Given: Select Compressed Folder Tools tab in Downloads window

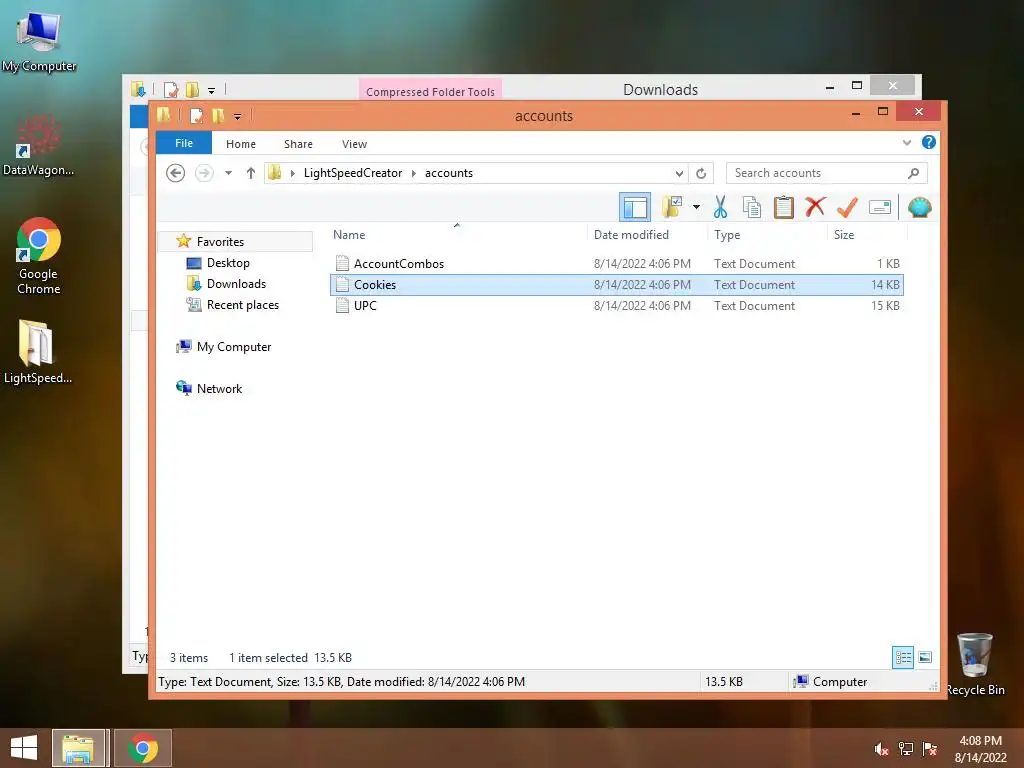Looking at the screenshot, I should 430,91.
